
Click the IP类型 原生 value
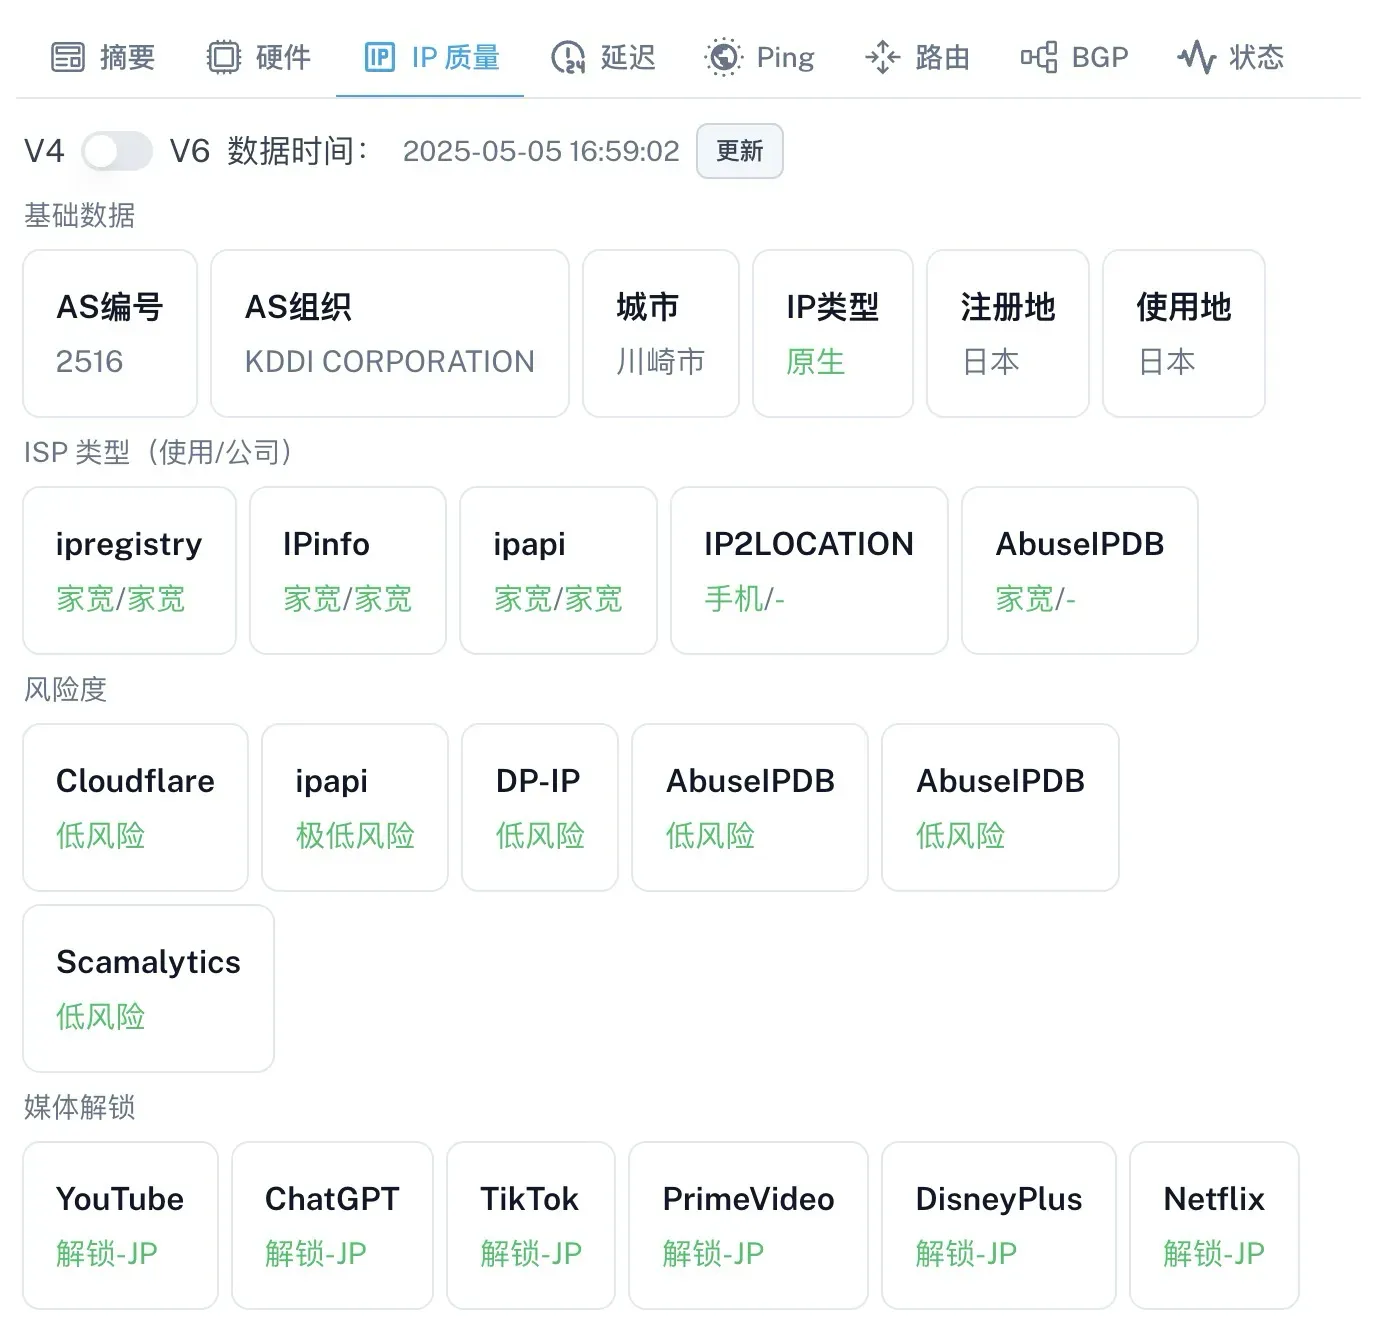[x=816, y=362]
